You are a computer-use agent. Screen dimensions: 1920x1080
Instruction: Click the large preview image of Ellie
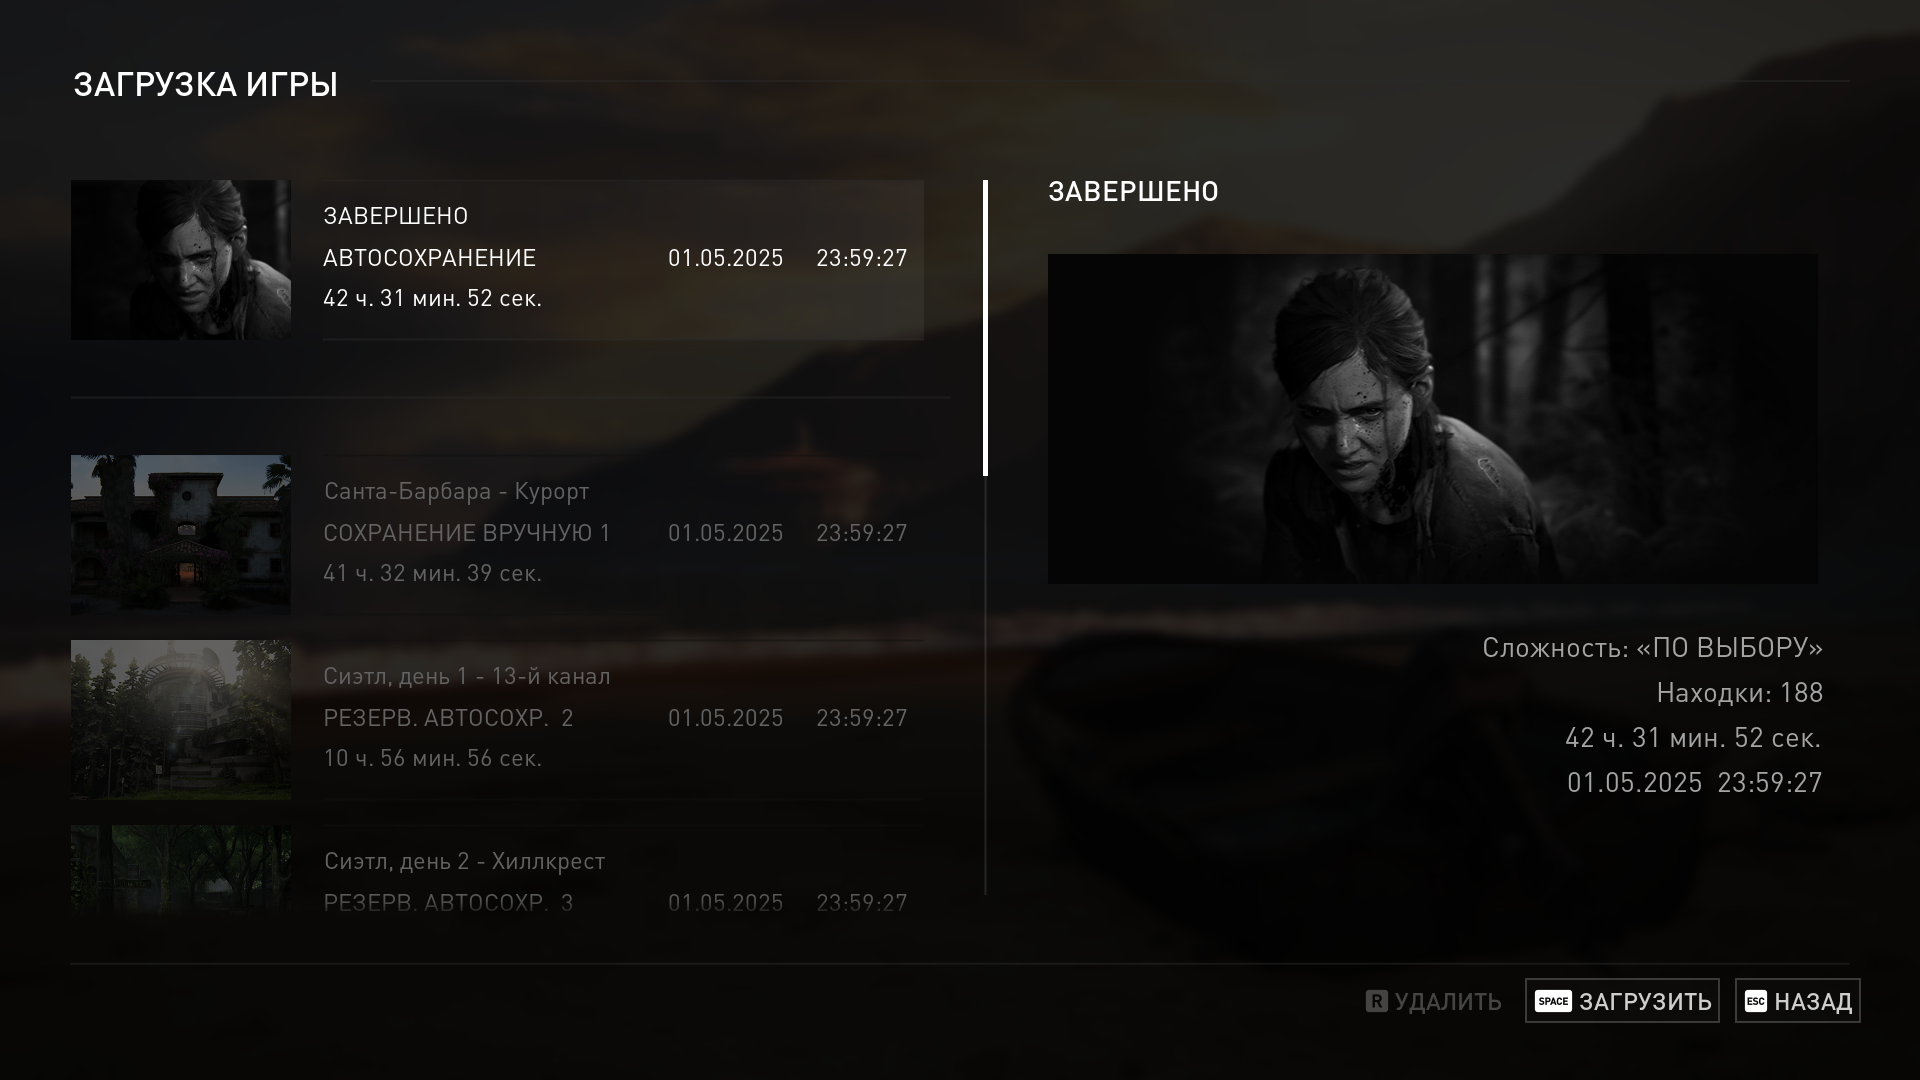pyautogui.click(x=1433, y=419)
